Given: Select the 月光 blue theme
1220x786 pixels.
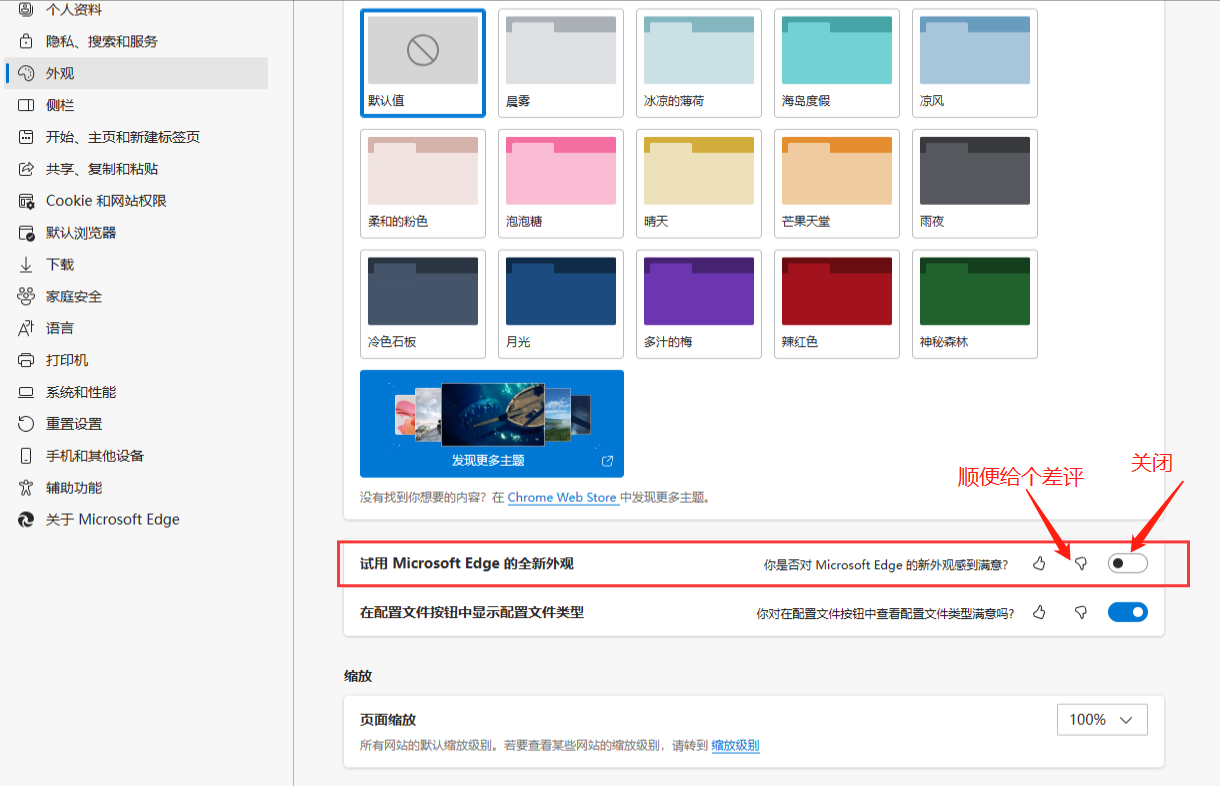Looking at the screenshot, I should pos(561,304).
